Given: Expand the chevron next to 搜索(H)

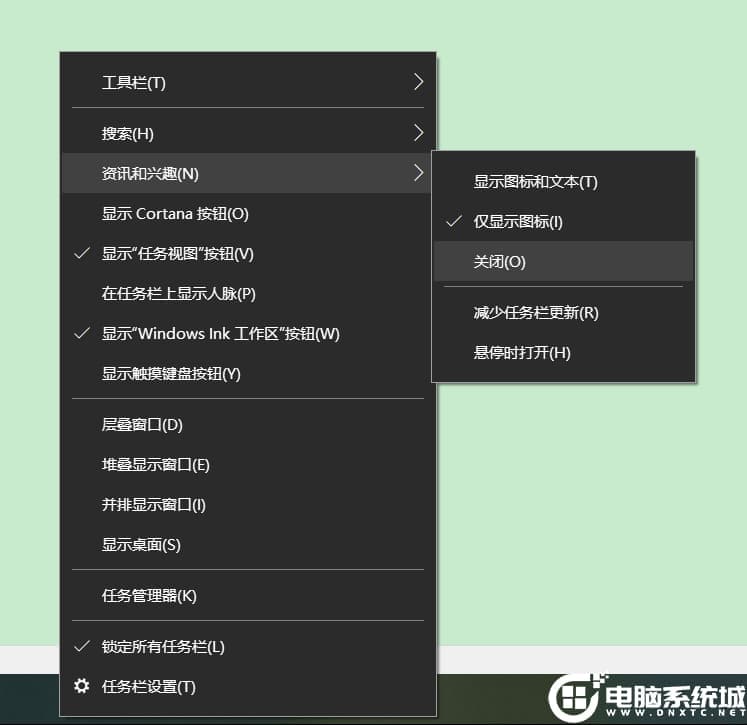Looking at the screenshot, I should pyautogui.click(x=418, y=133).
